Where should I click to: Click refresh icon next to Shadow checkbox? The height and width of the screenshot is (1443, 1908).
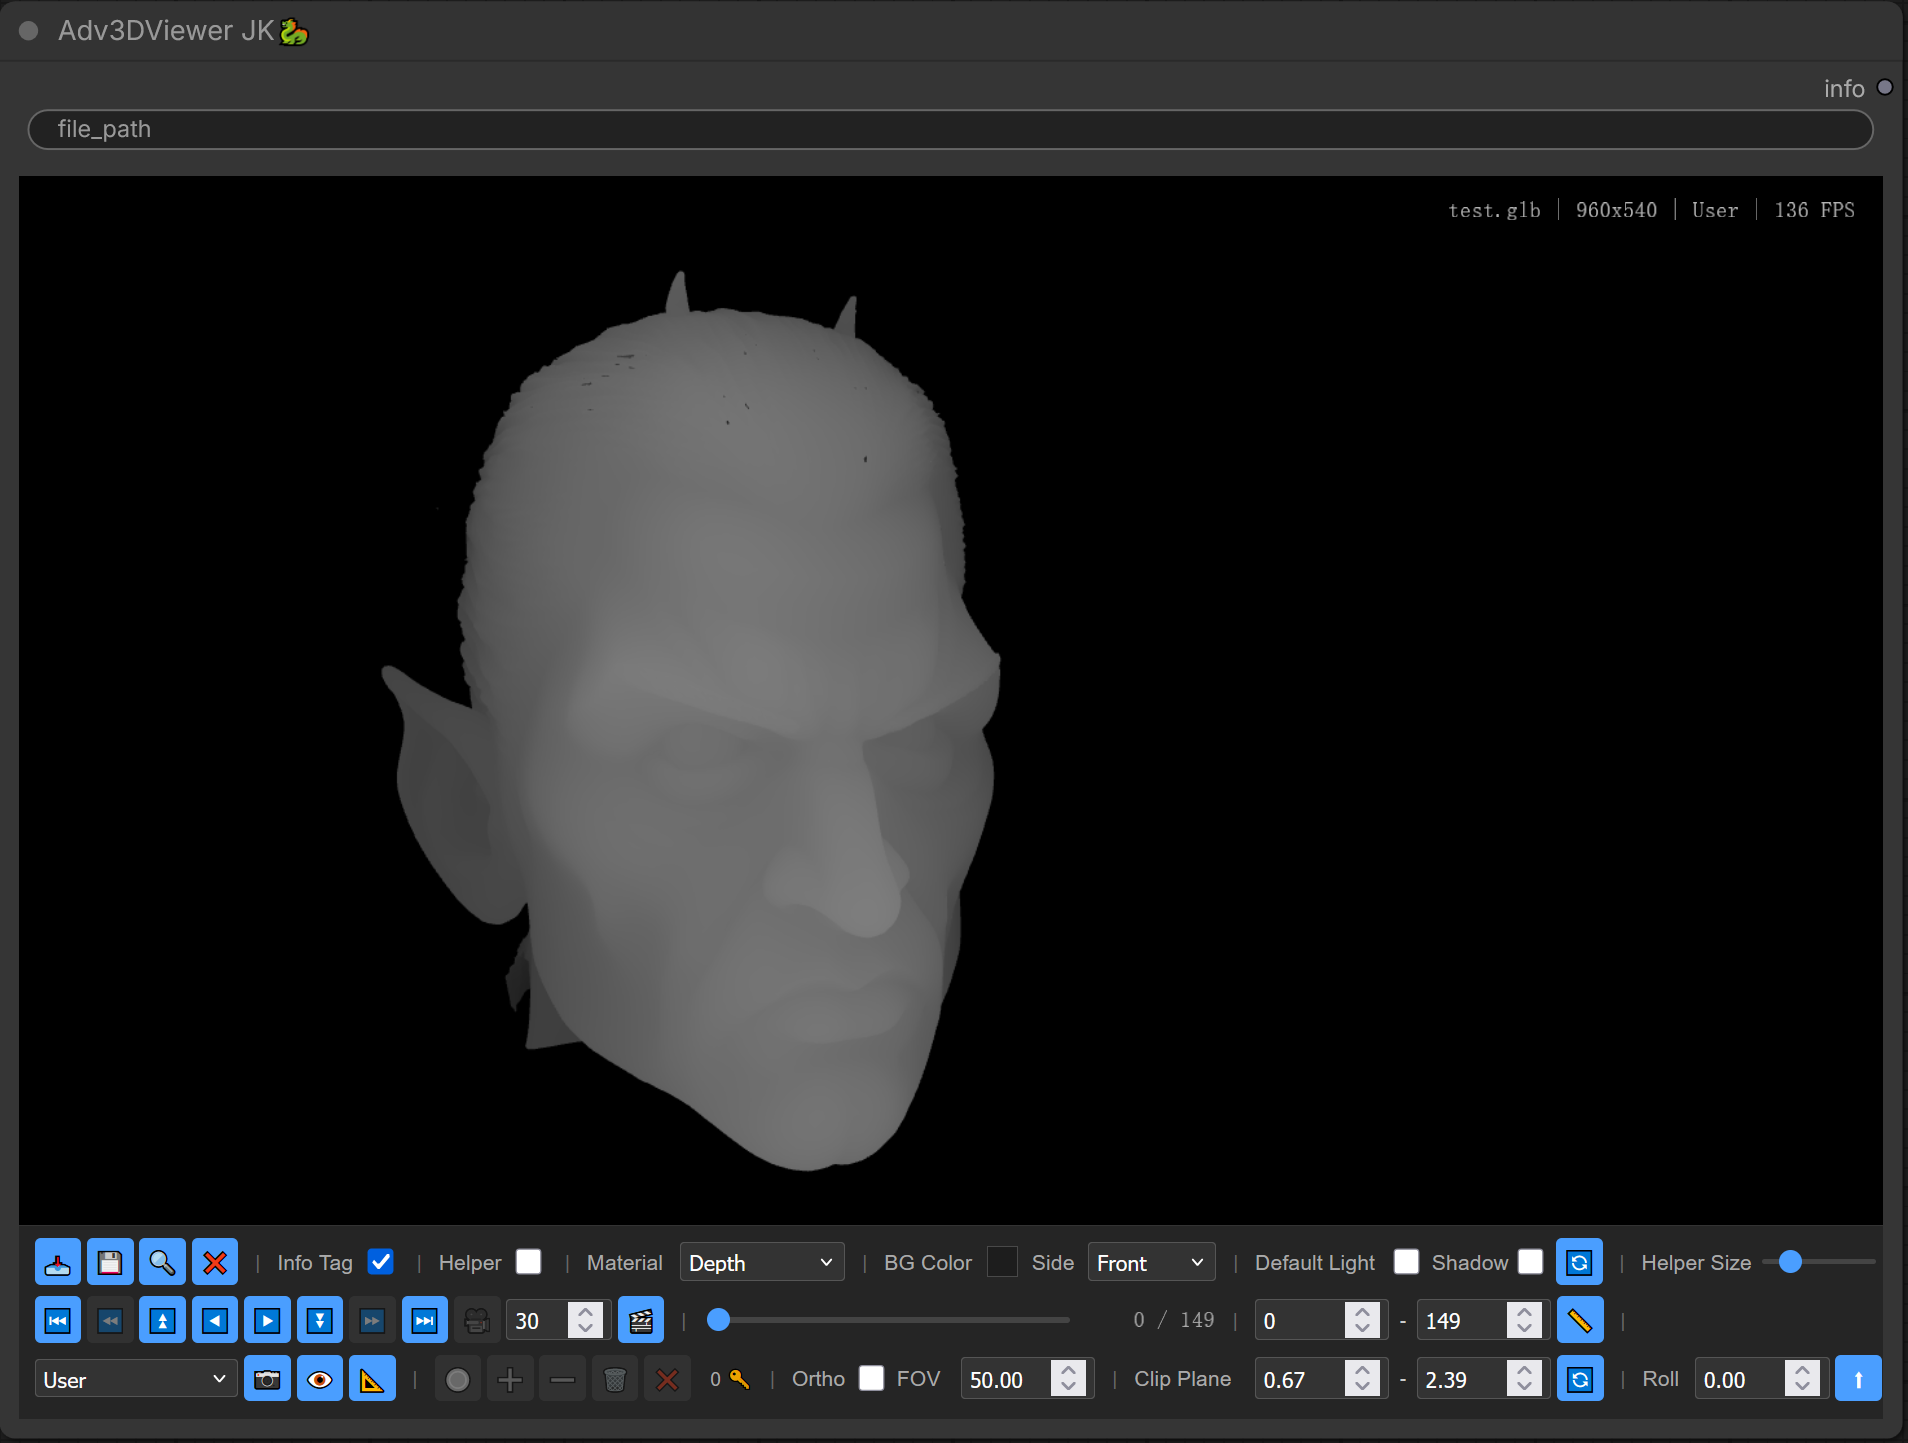pyautogui.click(x=1580, y=1262)
